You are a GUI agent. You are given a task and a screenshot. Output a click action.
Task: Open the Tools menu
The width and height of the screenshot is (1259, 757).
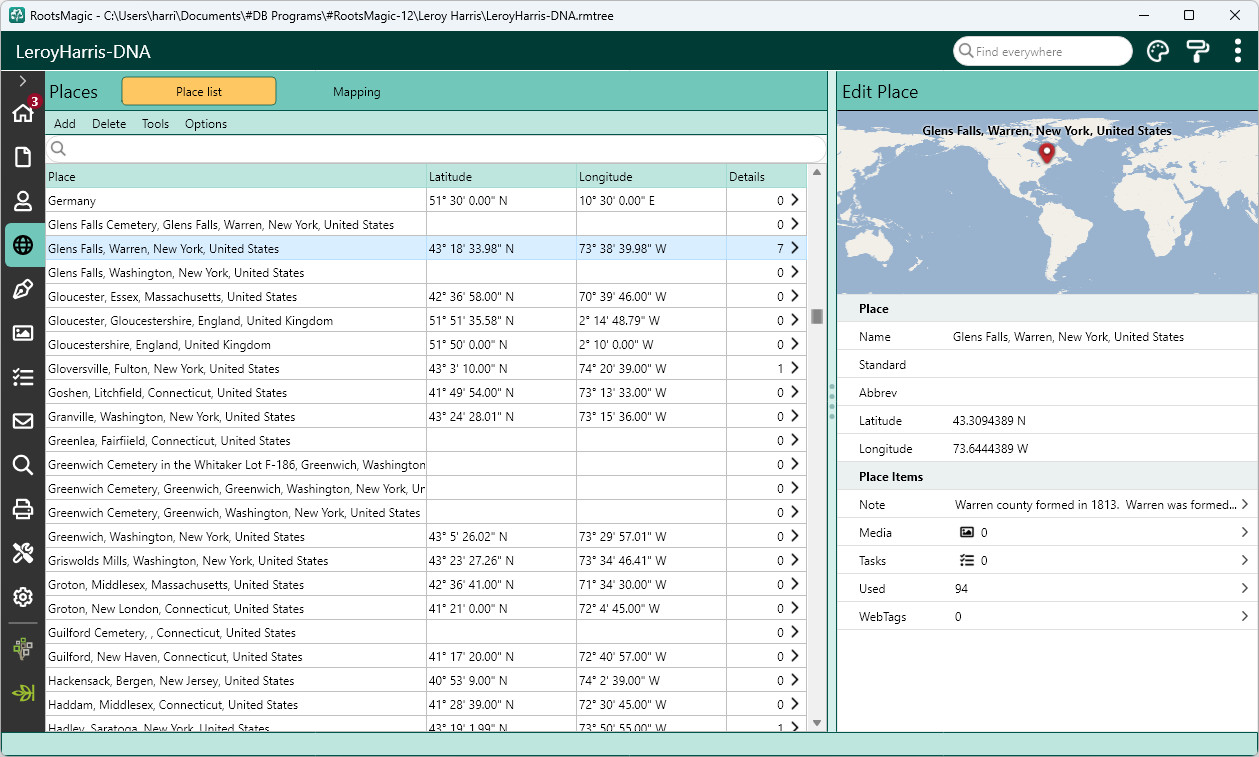[155, 124]
